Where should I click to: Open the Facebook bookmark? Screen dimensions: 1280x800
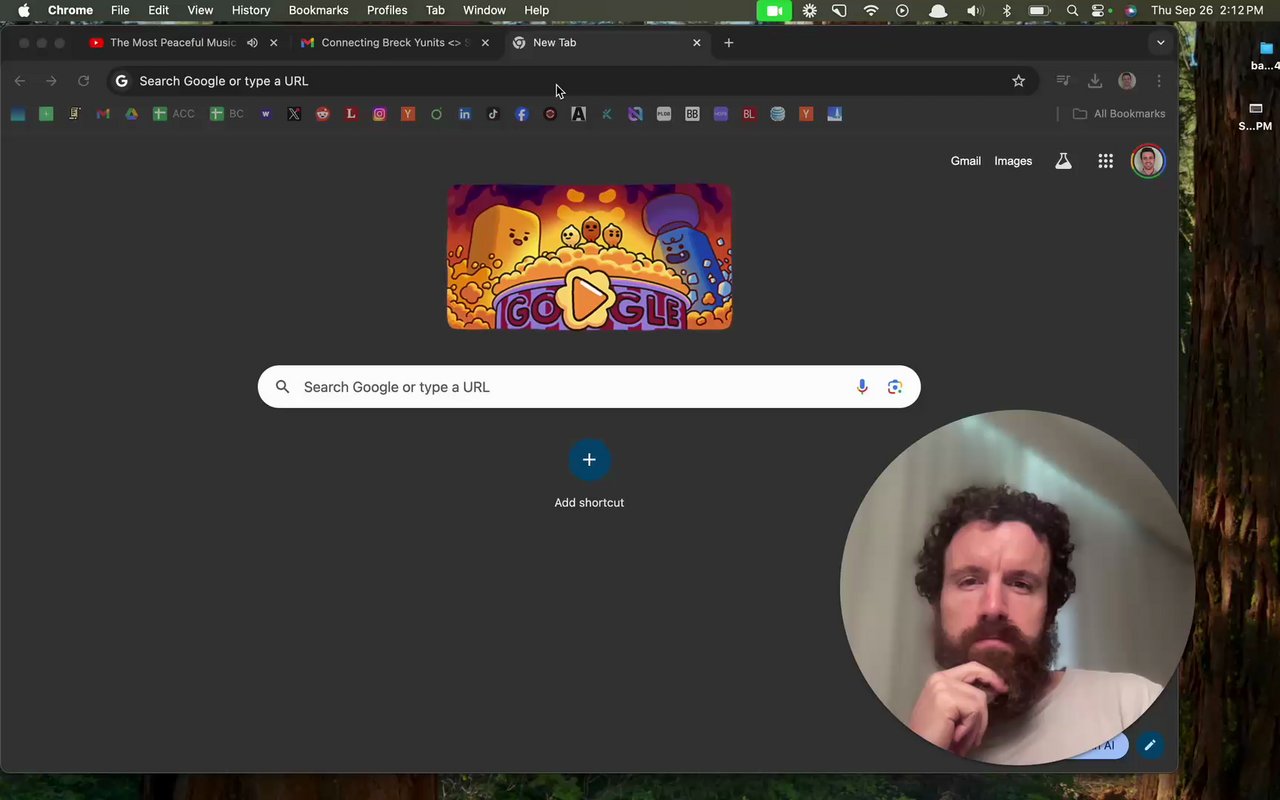click(x=521, y=114)
